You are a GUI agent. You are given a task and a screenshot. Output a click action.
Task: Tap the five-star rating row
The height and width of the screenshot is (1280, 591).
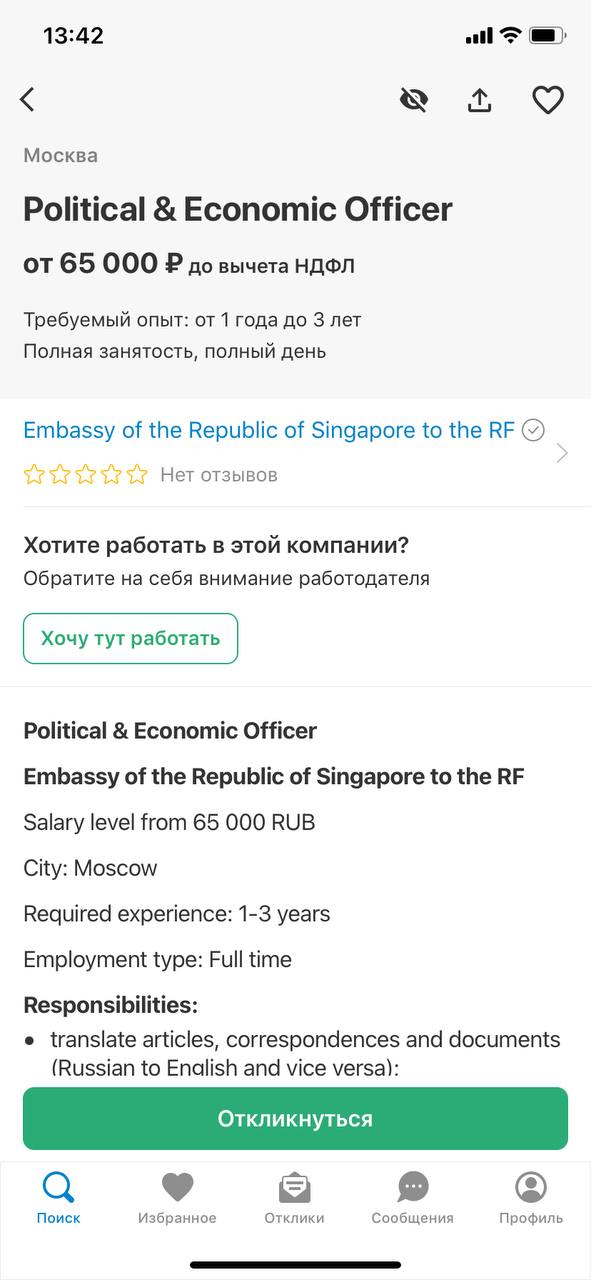85,475
